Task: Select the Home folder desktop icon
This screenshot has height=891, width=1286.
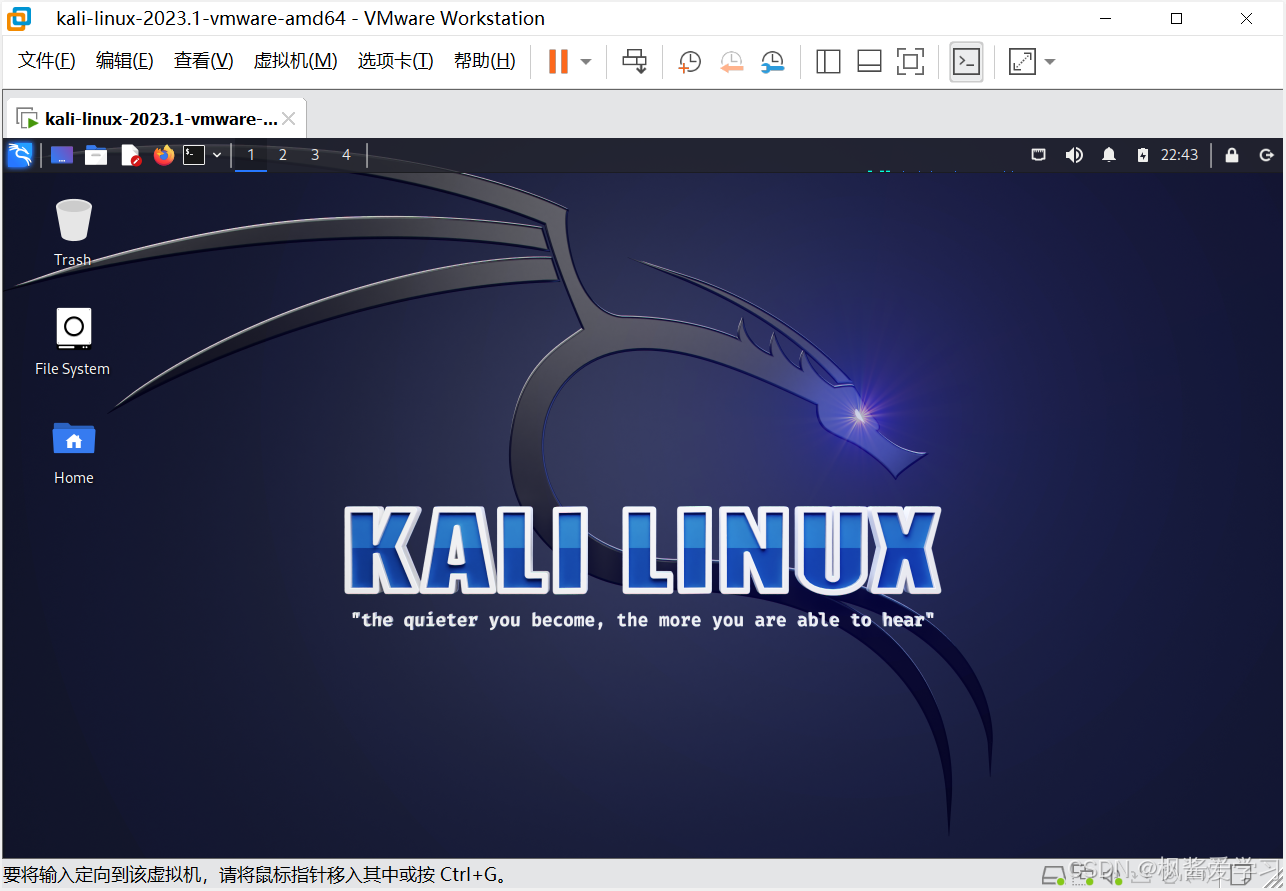Action: pos(73,453)
